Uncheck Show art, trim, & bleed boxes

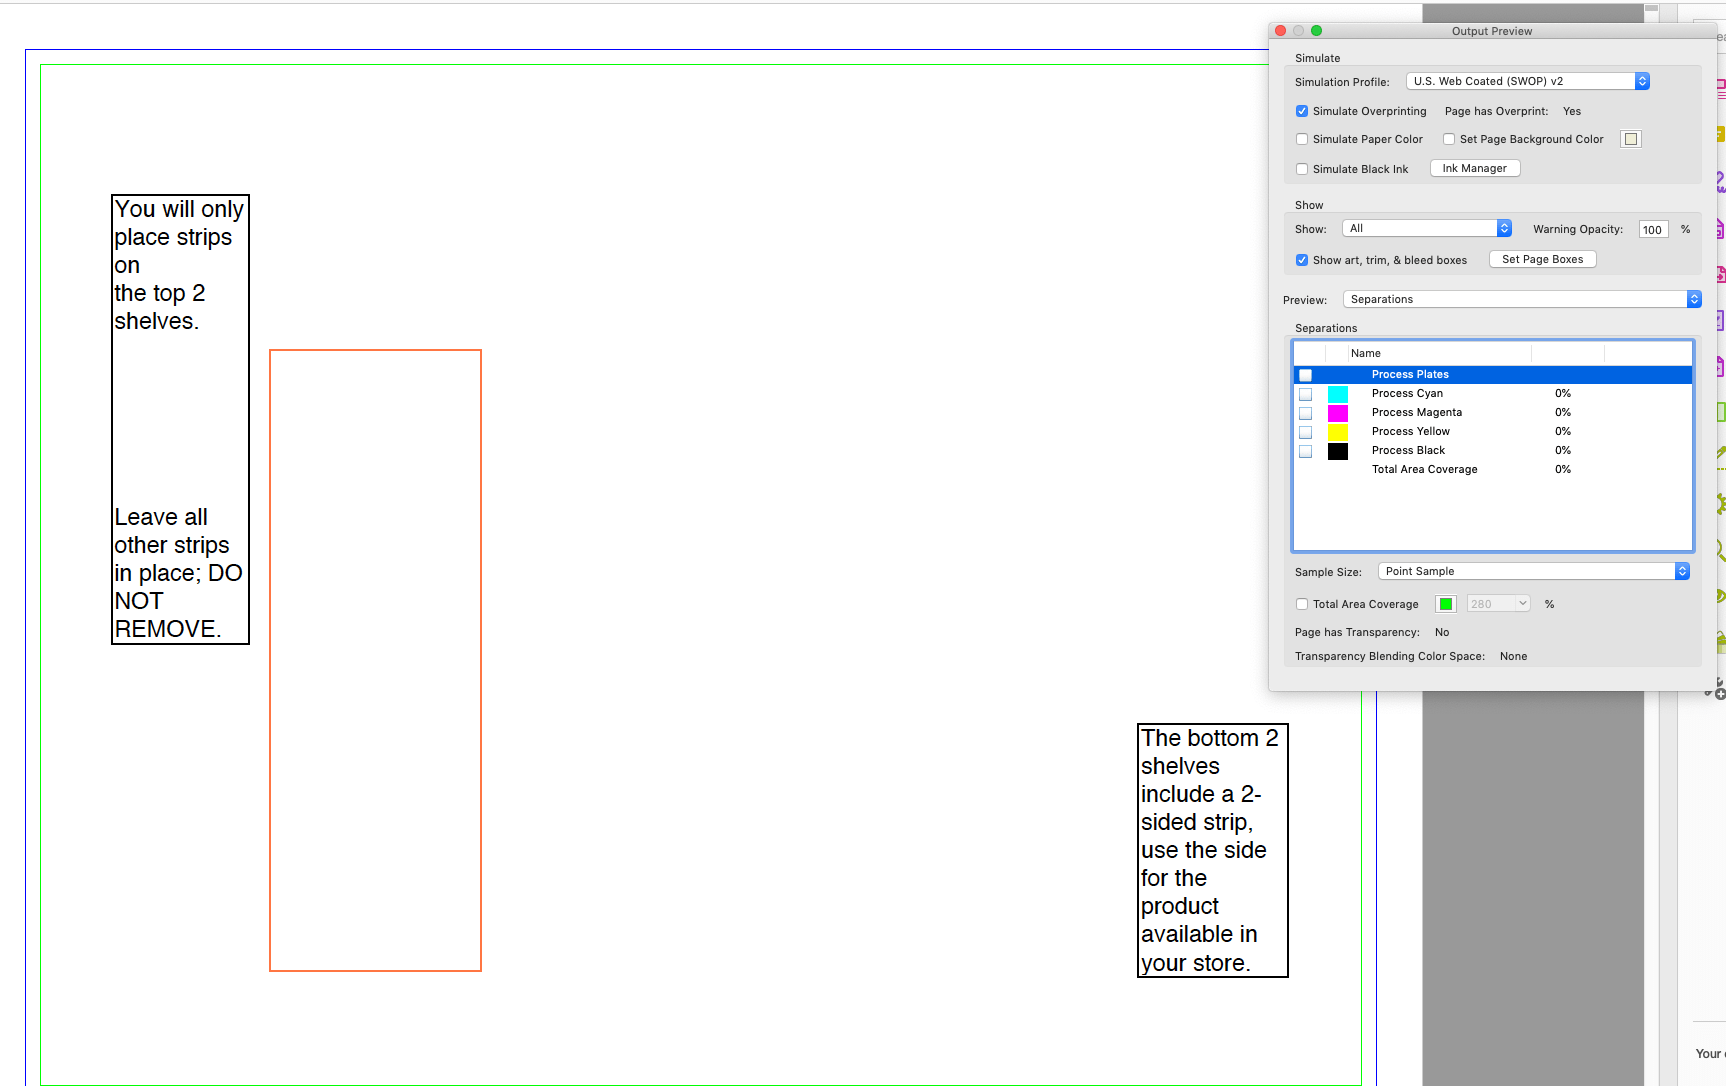tap(1302, 260)
